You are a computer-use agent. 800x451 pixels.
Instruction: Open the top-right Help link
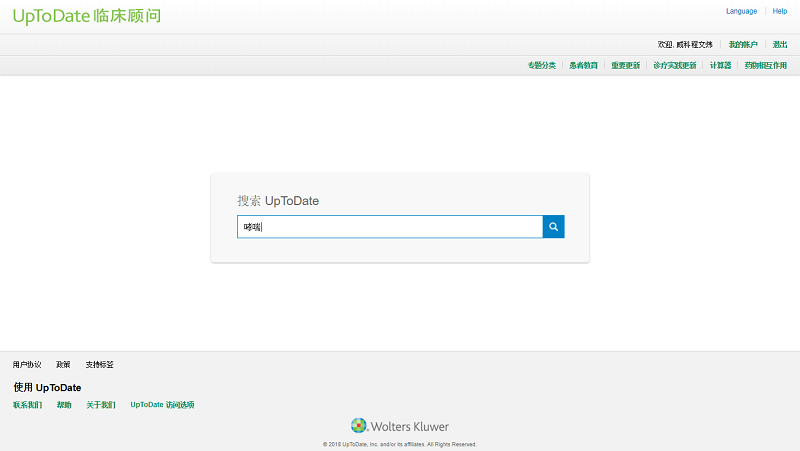tap(780, 11)
